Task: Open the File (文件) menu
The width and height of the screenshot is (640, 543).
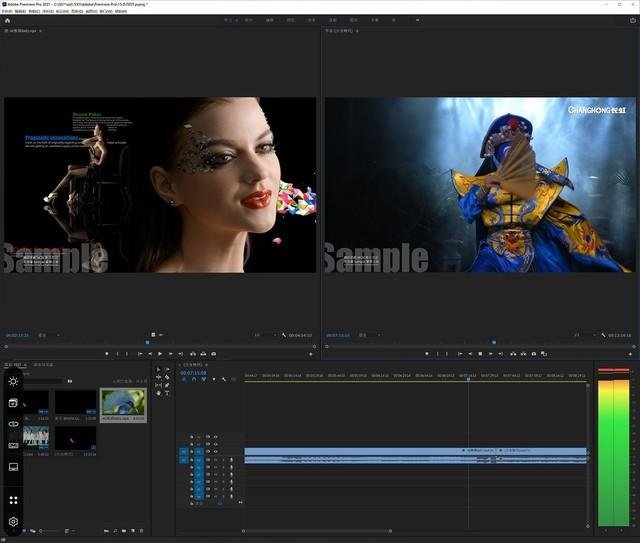Action: click(7, 11)
